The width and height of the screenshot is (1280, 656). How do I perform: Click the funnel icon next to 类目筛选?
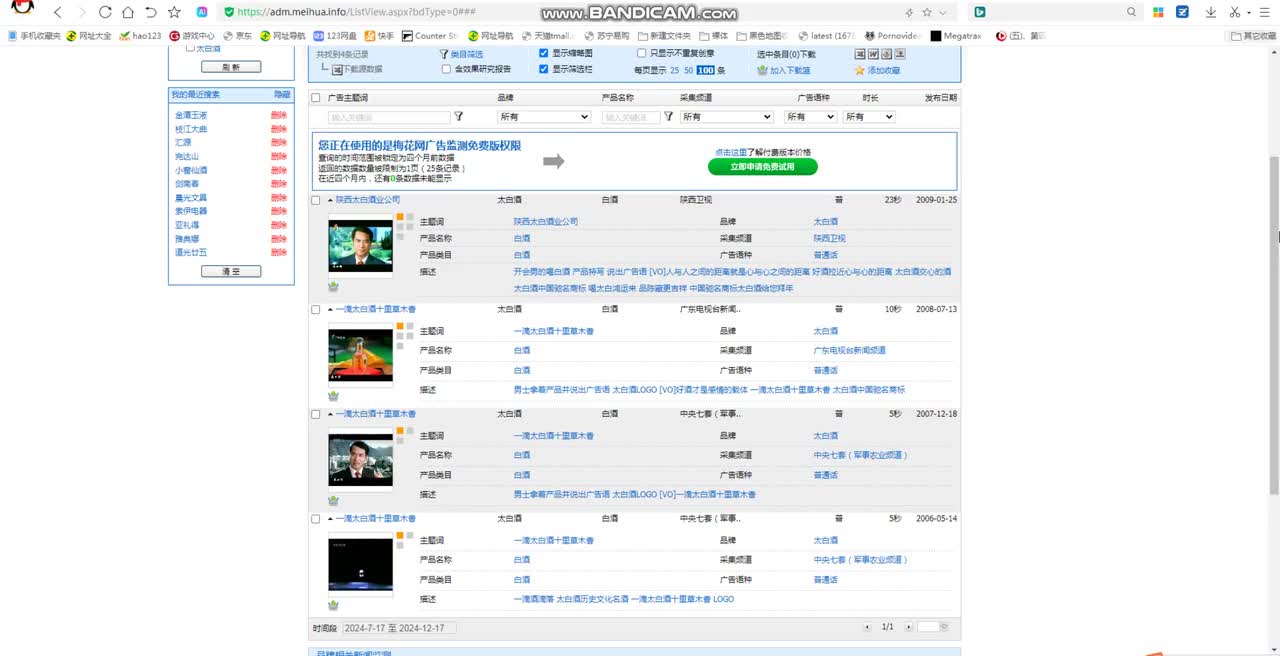[x=444, y=54]
